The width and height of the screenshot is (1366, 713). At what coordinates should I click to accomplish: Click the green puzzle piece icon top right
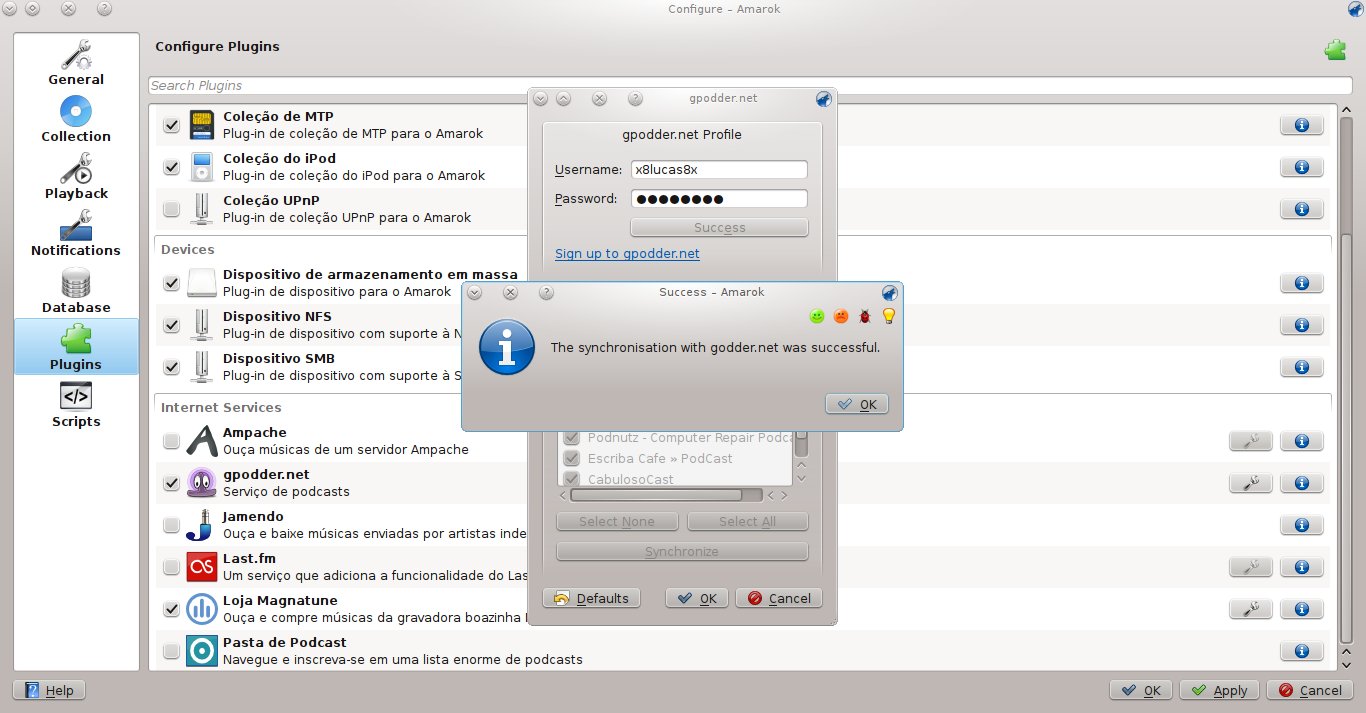coord(1334,50)
